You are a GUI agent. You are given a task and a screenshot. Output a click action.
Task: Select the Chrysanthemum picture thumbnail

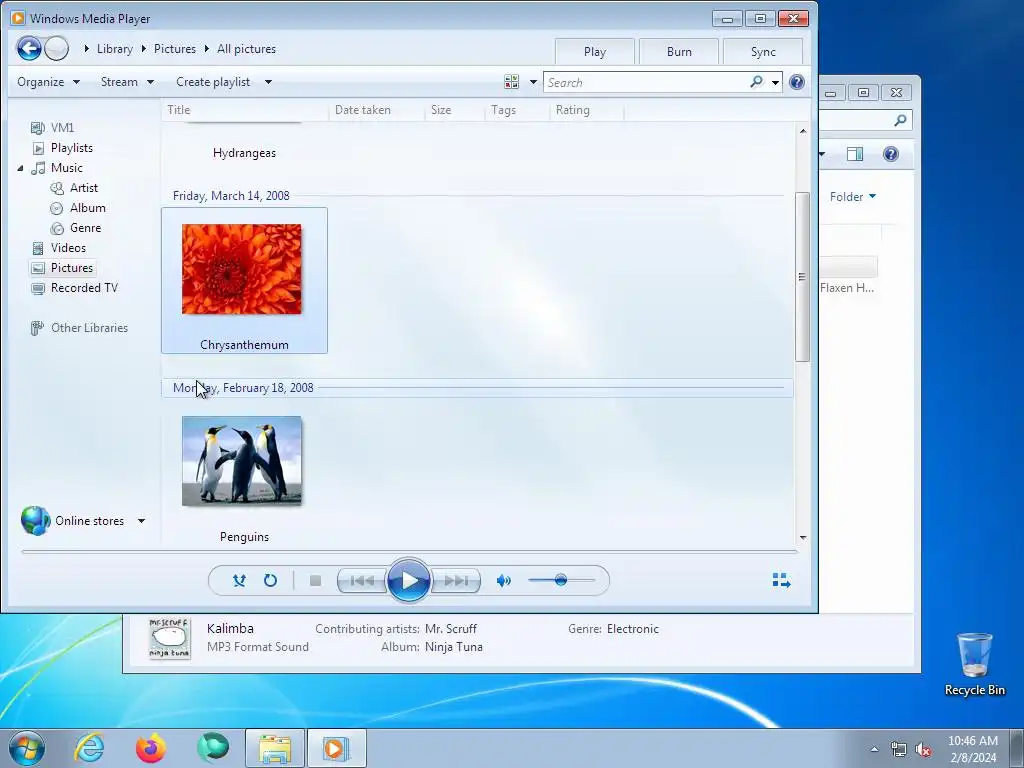(x=242, y=269)
